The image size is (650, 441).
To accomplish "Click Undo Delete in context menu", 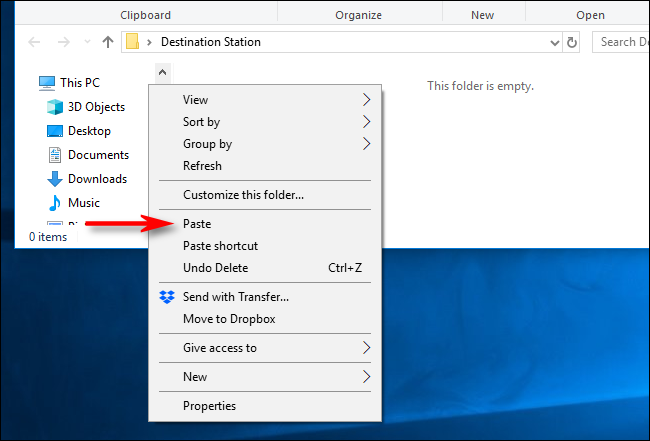I will [215, 268].
